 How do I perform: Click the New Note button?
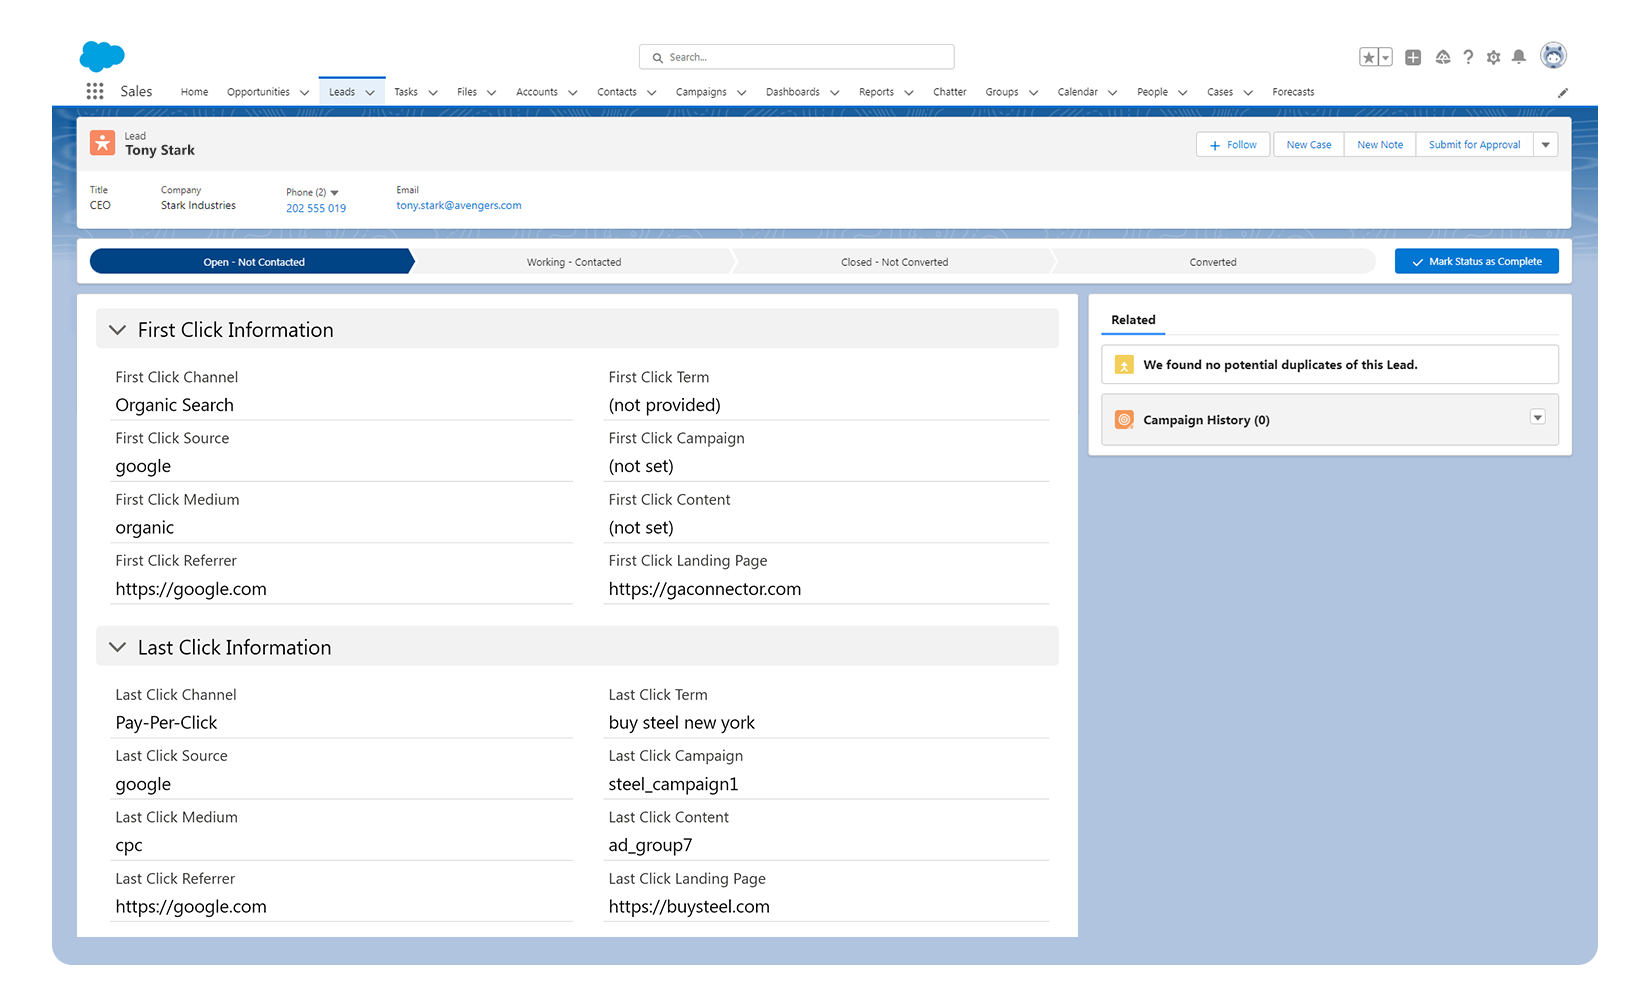[x=1380, y=145]
